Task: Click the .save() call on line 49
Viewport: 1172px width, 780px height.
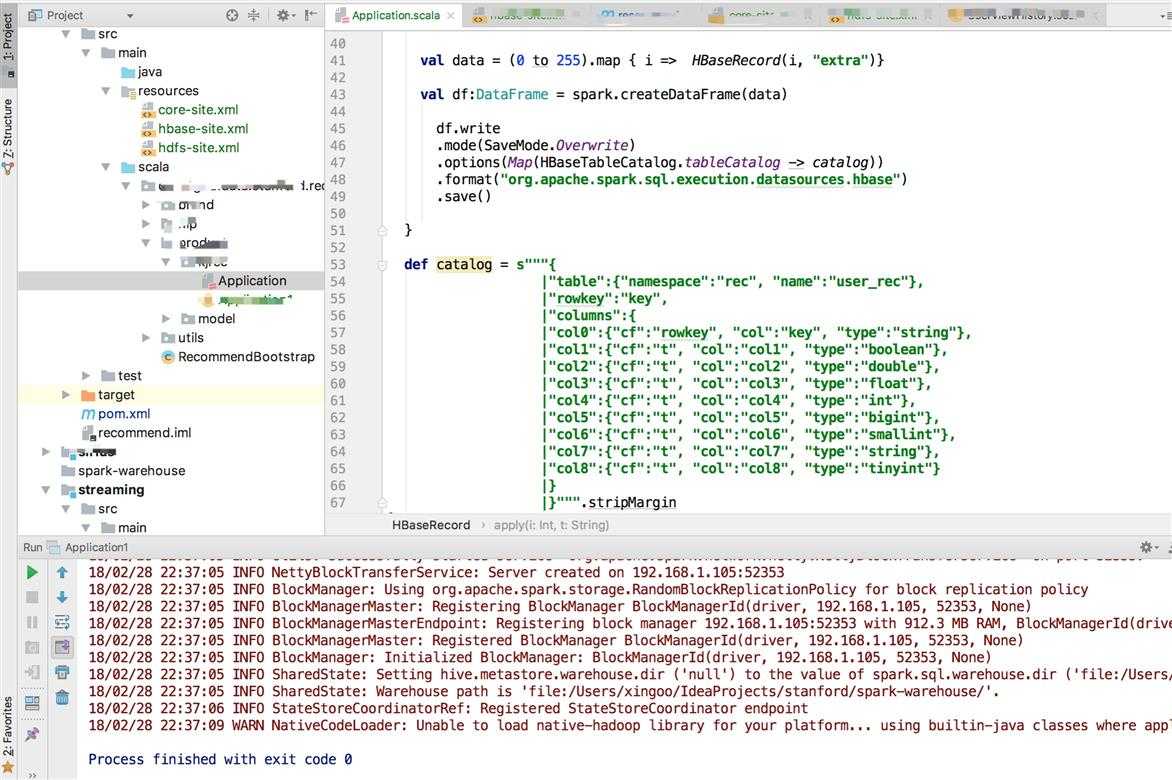Action: pyautogui.click(x=464, y=196)
